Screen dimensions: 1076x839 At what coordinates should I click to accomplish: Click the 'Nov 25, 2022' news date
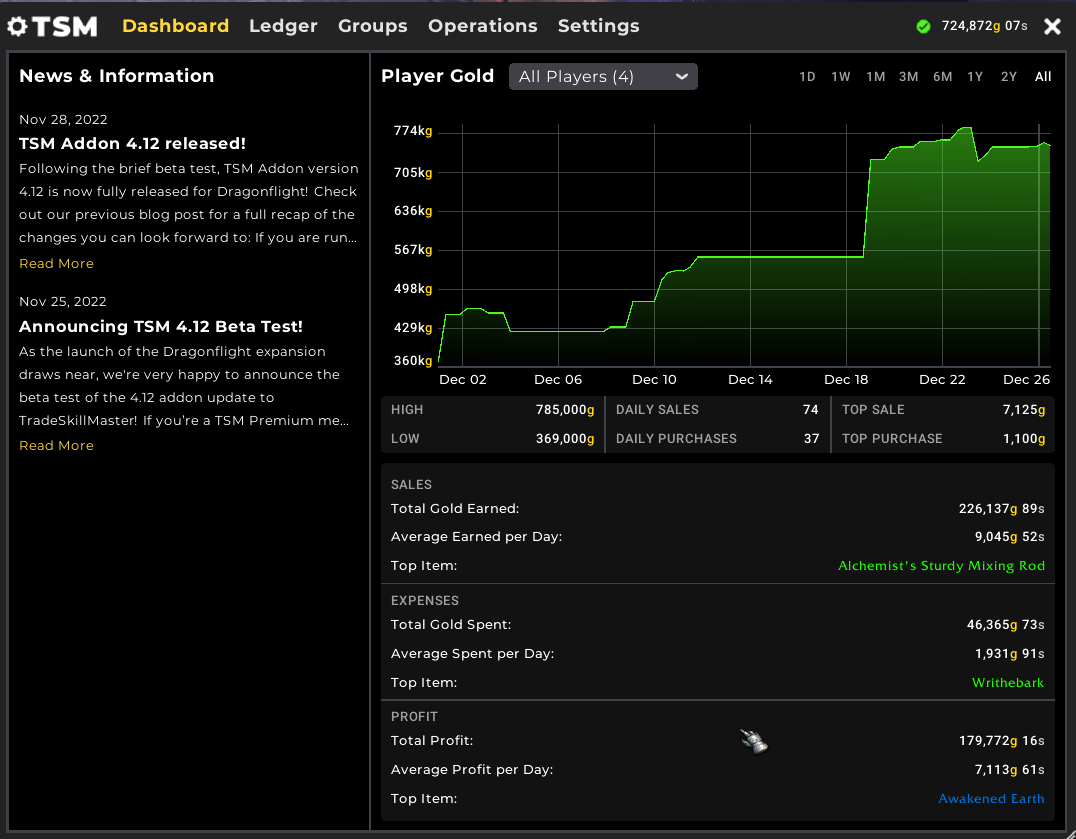click(63, 302)
